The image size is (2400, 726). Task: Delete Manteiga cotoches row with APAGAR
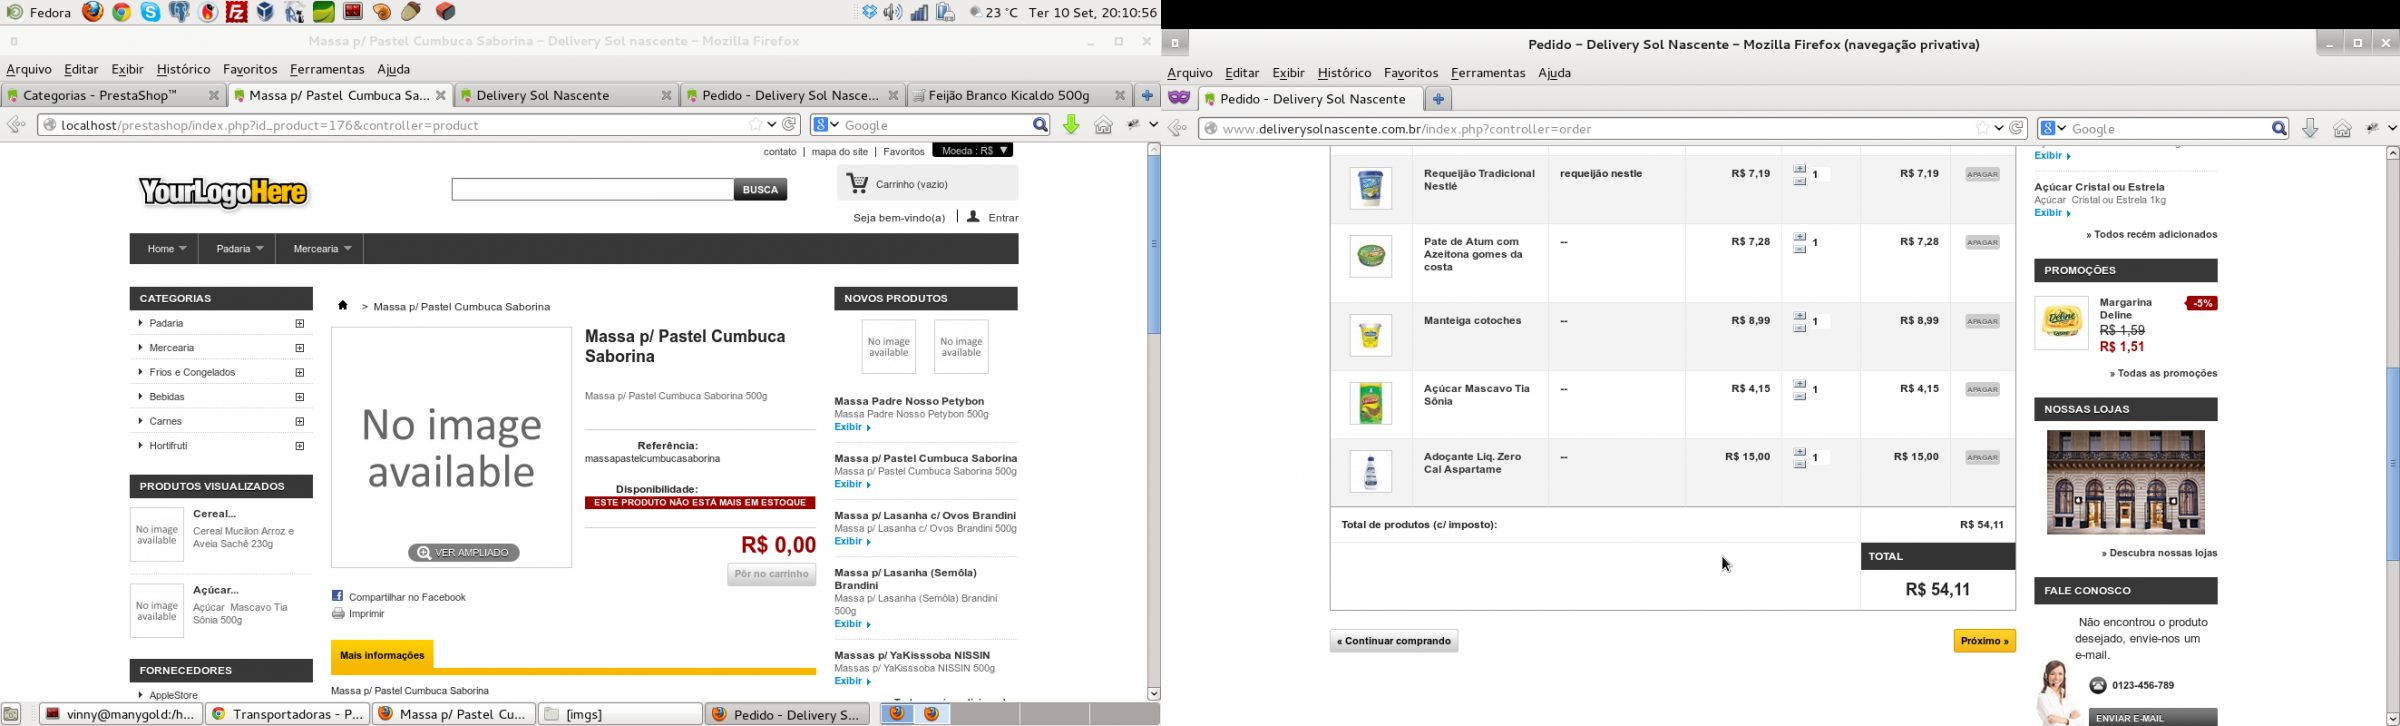(1982, 321)
